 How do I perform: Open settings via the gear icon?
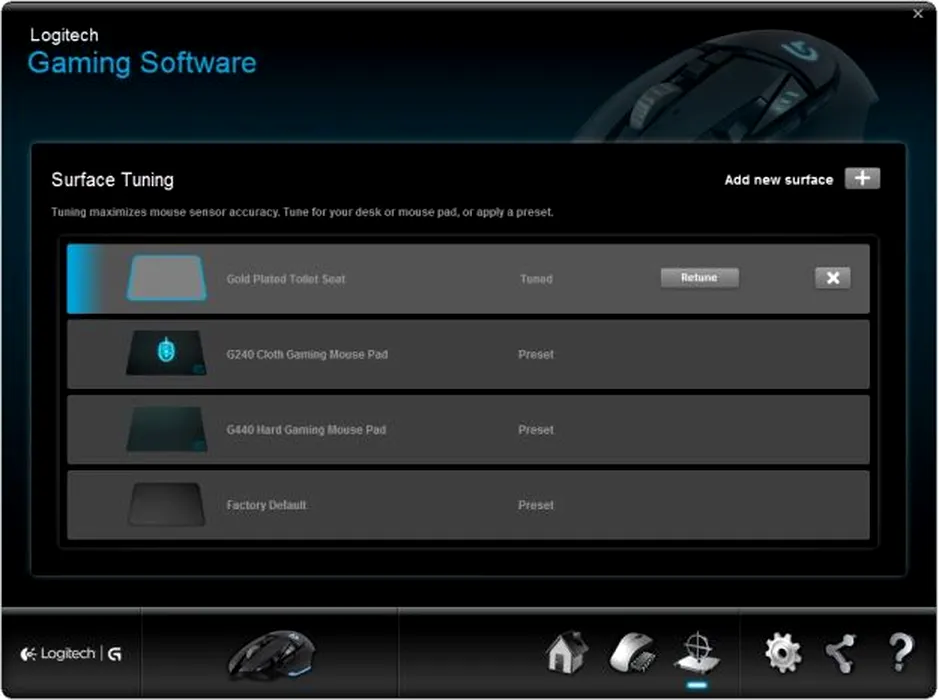click(782, 653)
